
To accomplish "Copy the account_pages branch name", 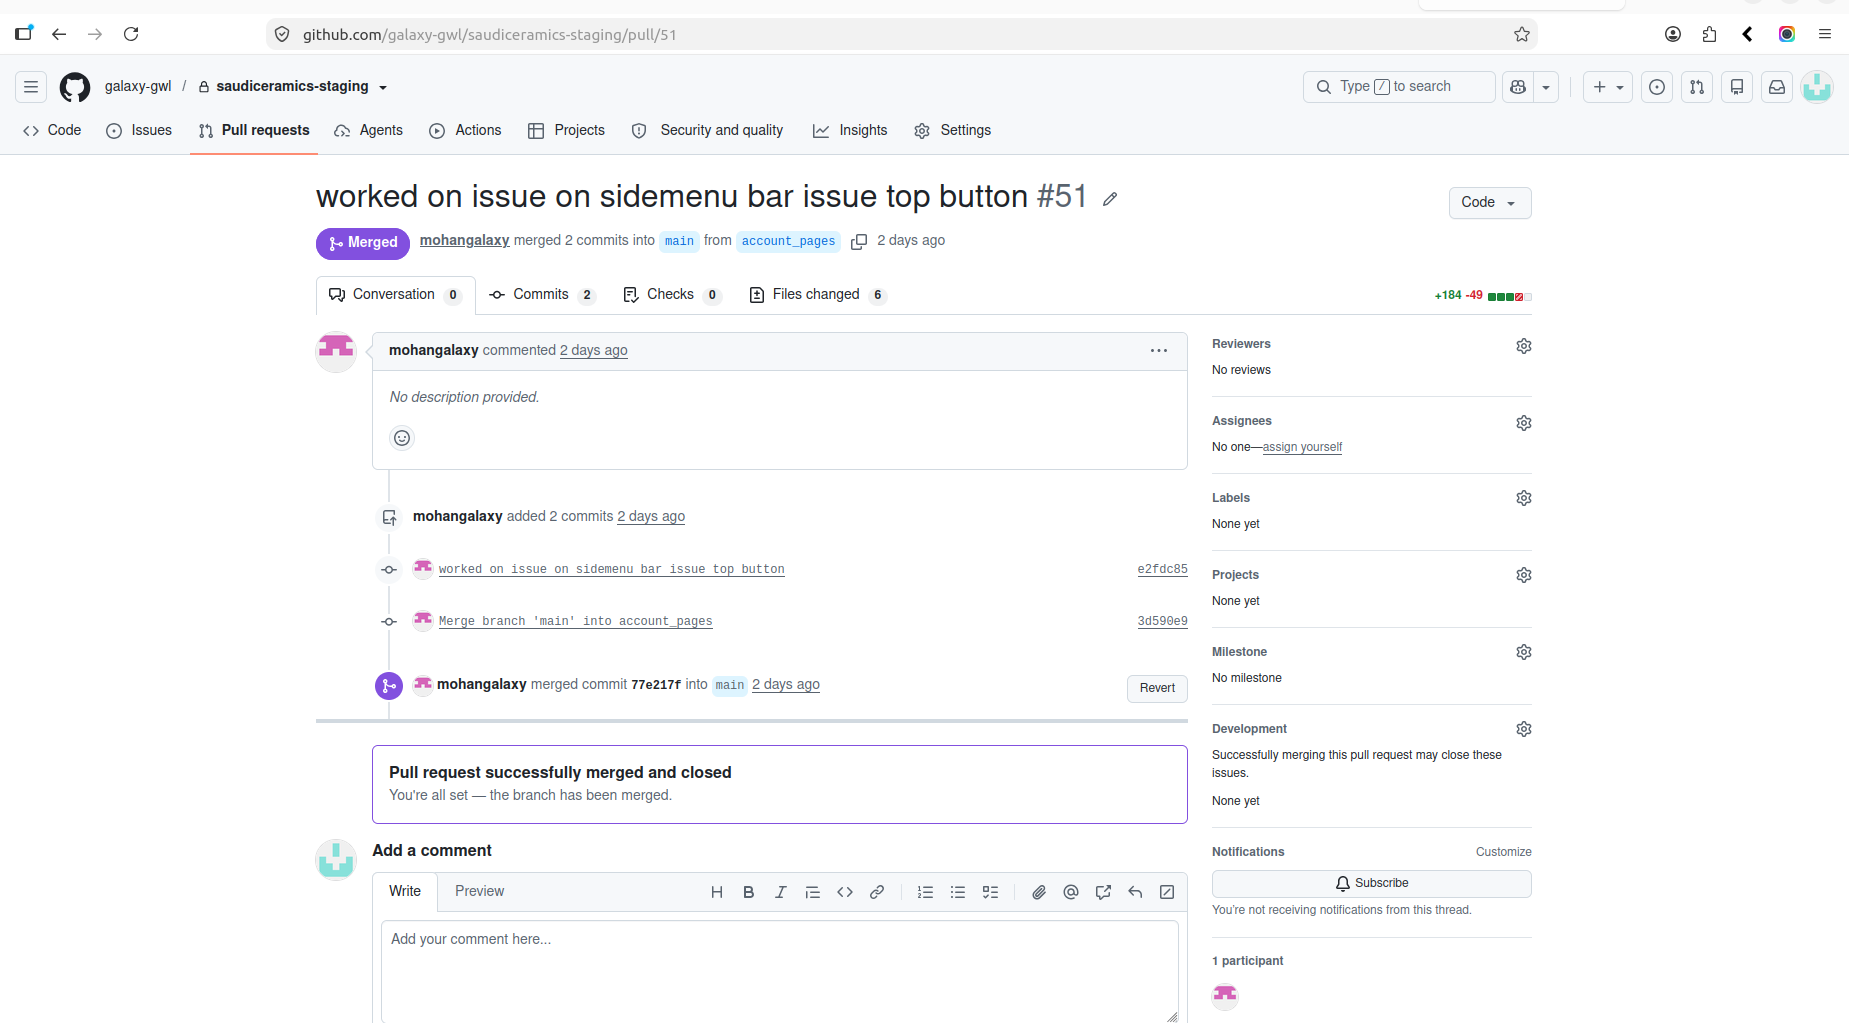I will (x=859, y=241).
